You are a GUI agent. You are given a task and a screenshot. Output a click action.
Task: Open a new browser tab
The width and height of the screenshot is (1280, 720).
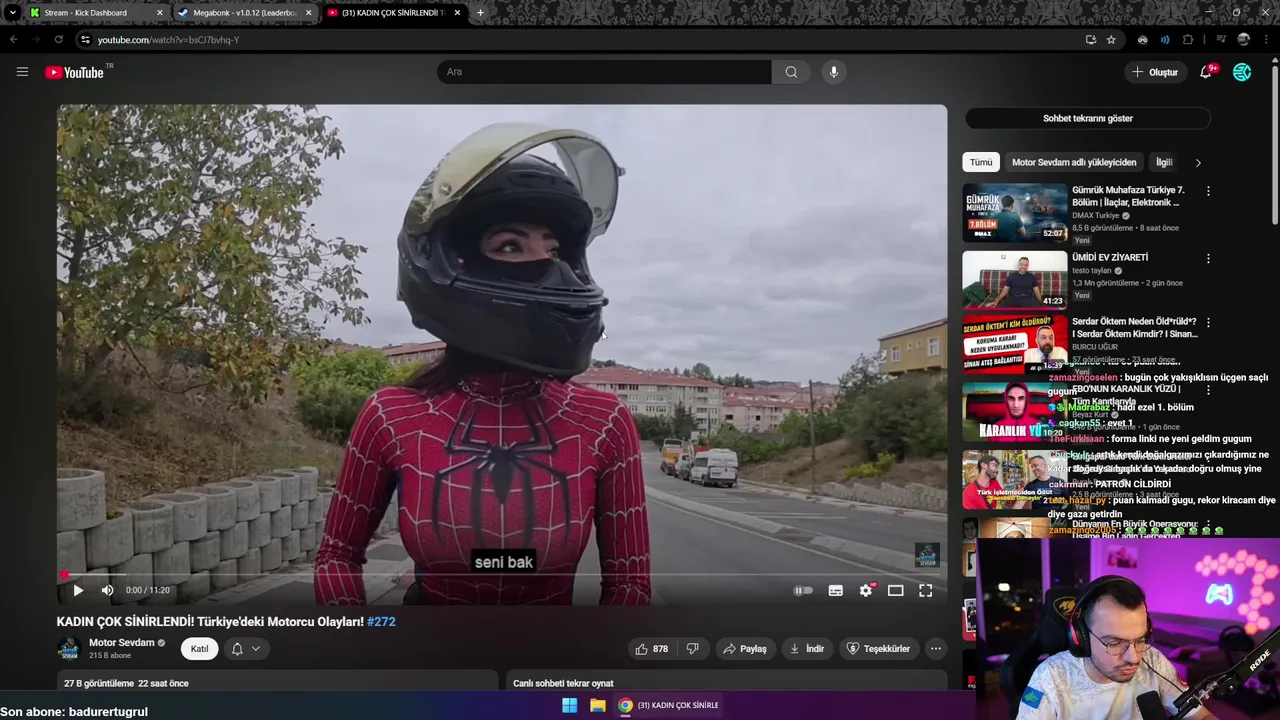[480, 13]
